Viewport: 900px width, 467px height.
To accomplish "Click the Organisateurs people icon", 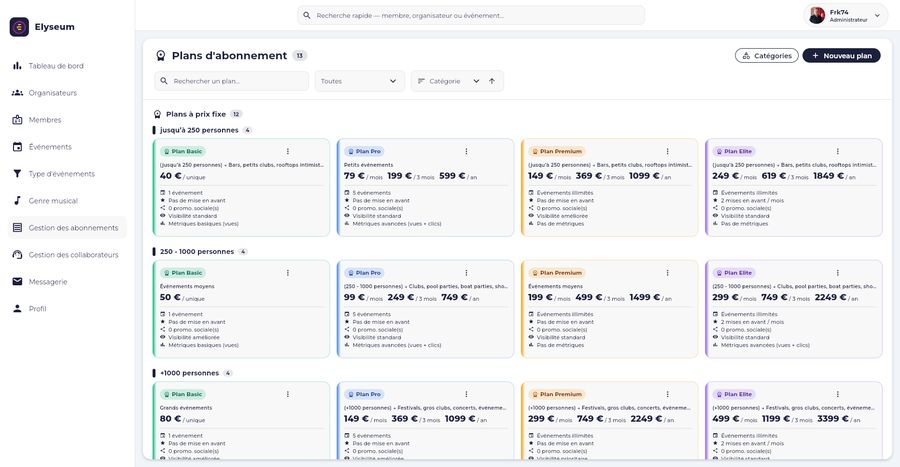I will (x=17, y=93).
